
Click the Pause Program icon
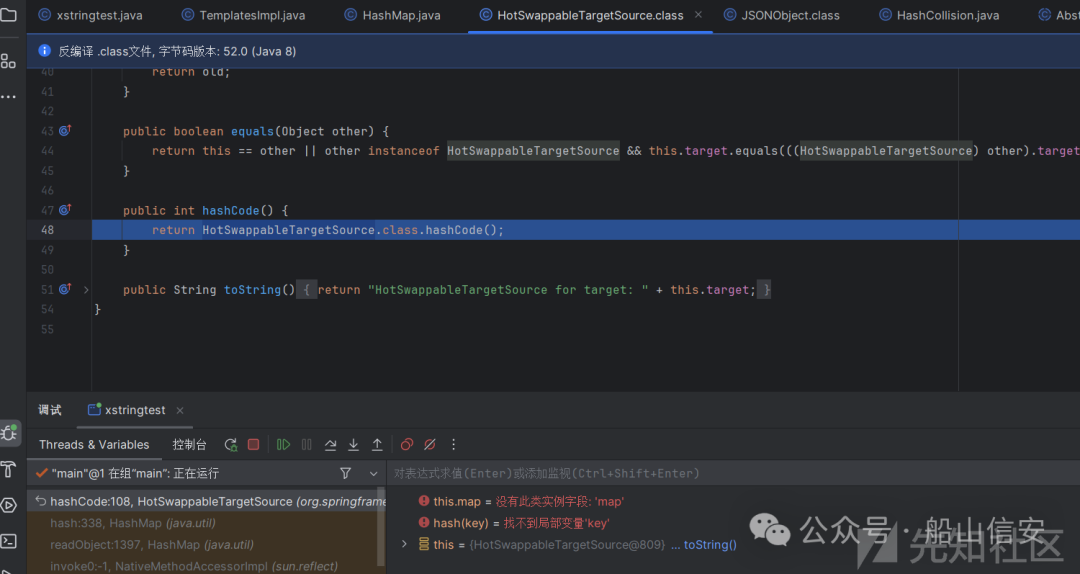click(x=307, y=444)
